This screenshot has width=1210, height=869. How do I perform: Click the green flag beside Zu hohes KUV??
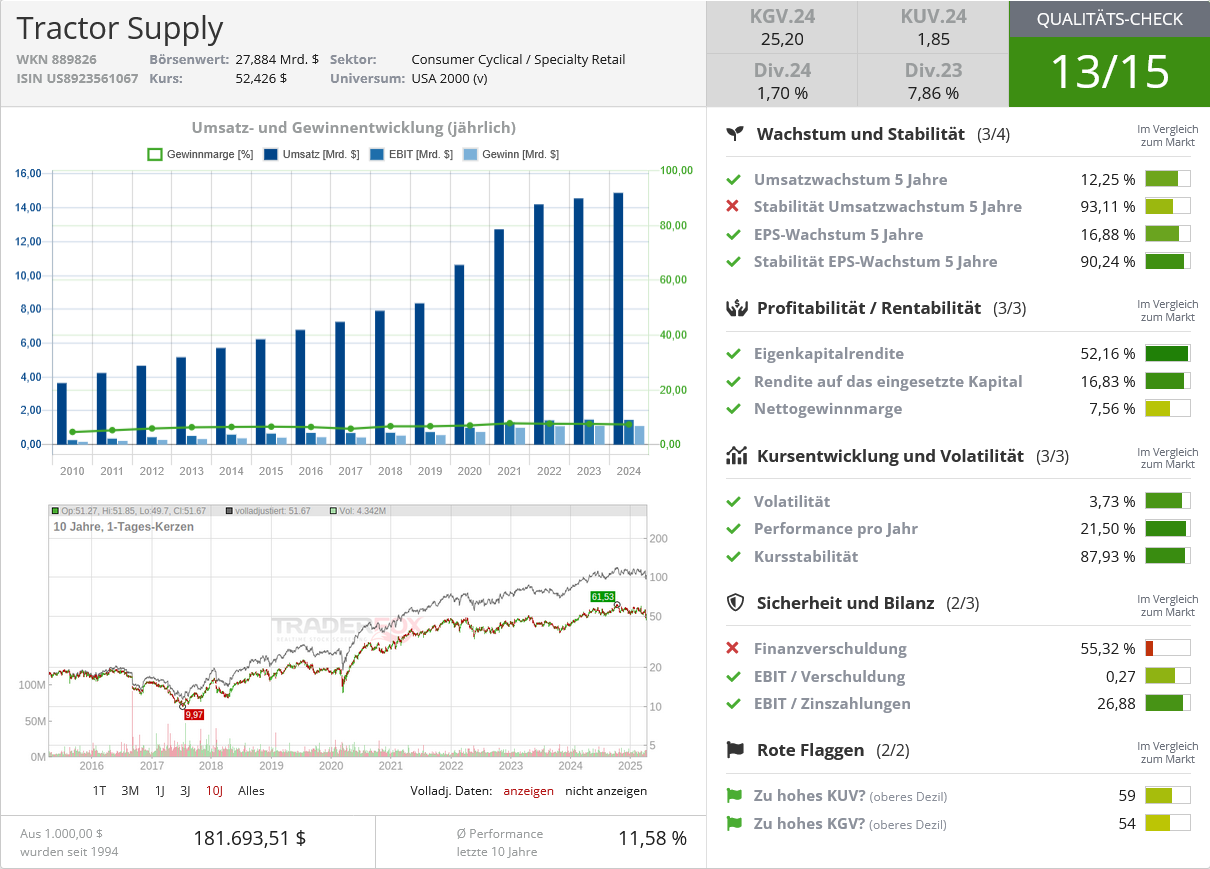[x=734, y=797]
